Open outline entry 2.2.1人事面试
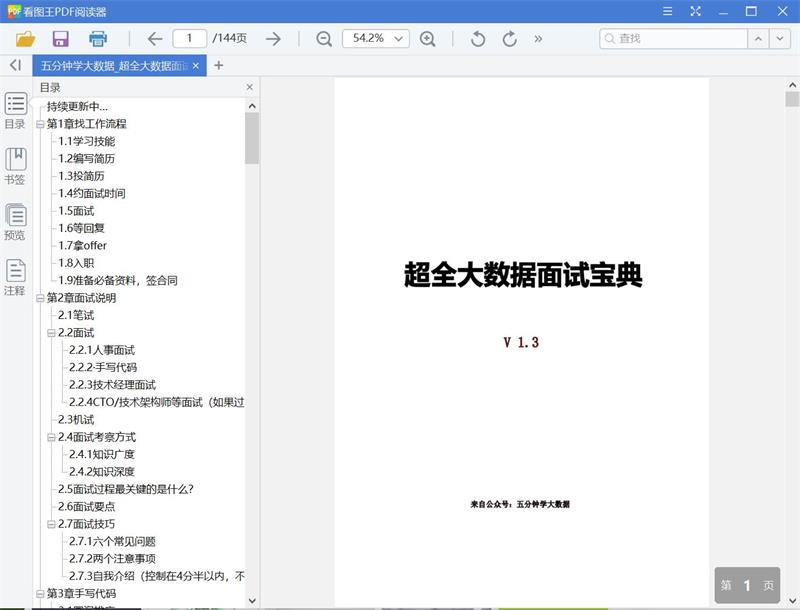 tap(102, 350)
